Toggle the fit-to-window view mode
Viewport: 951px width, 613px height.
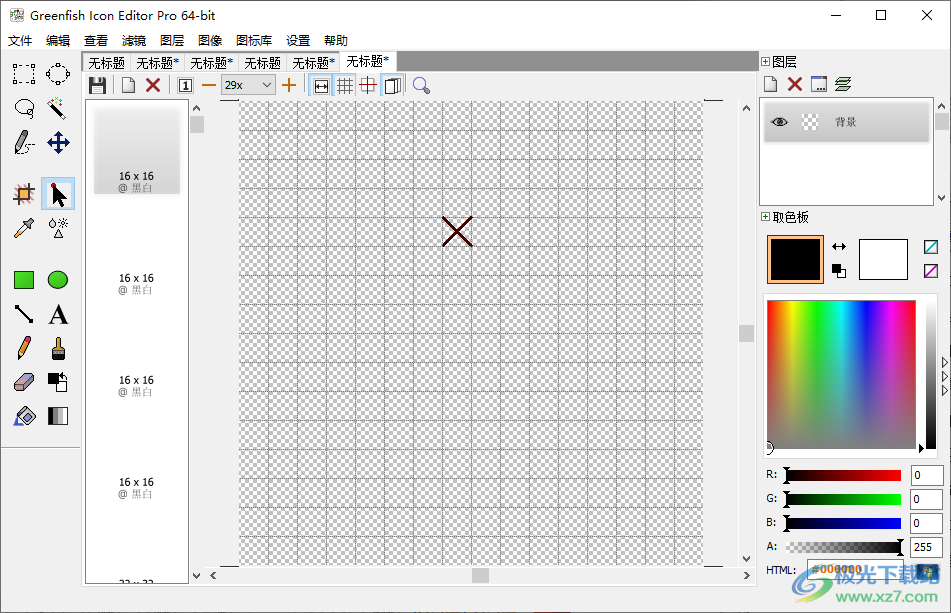click(320, 85)
